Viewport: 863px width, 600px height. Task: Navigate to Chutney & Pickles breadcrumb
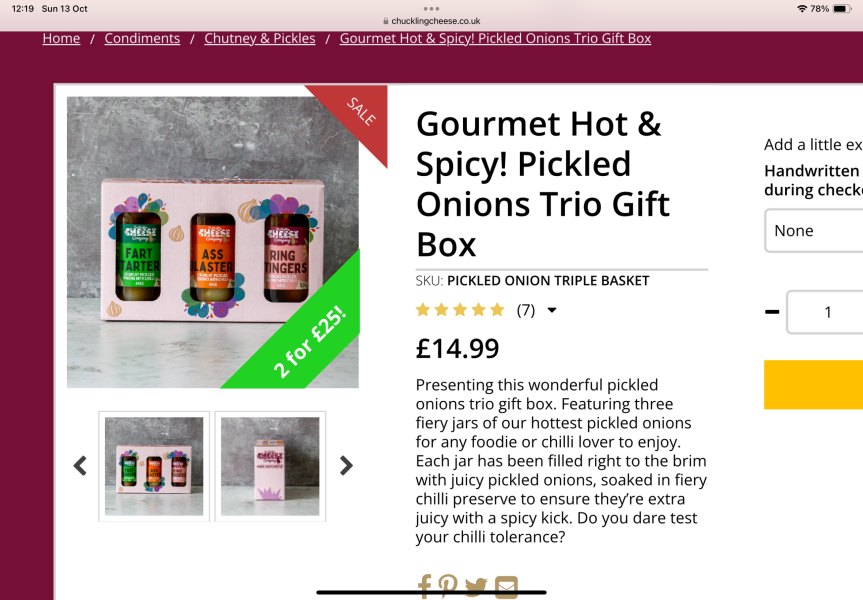click(260, 39)
